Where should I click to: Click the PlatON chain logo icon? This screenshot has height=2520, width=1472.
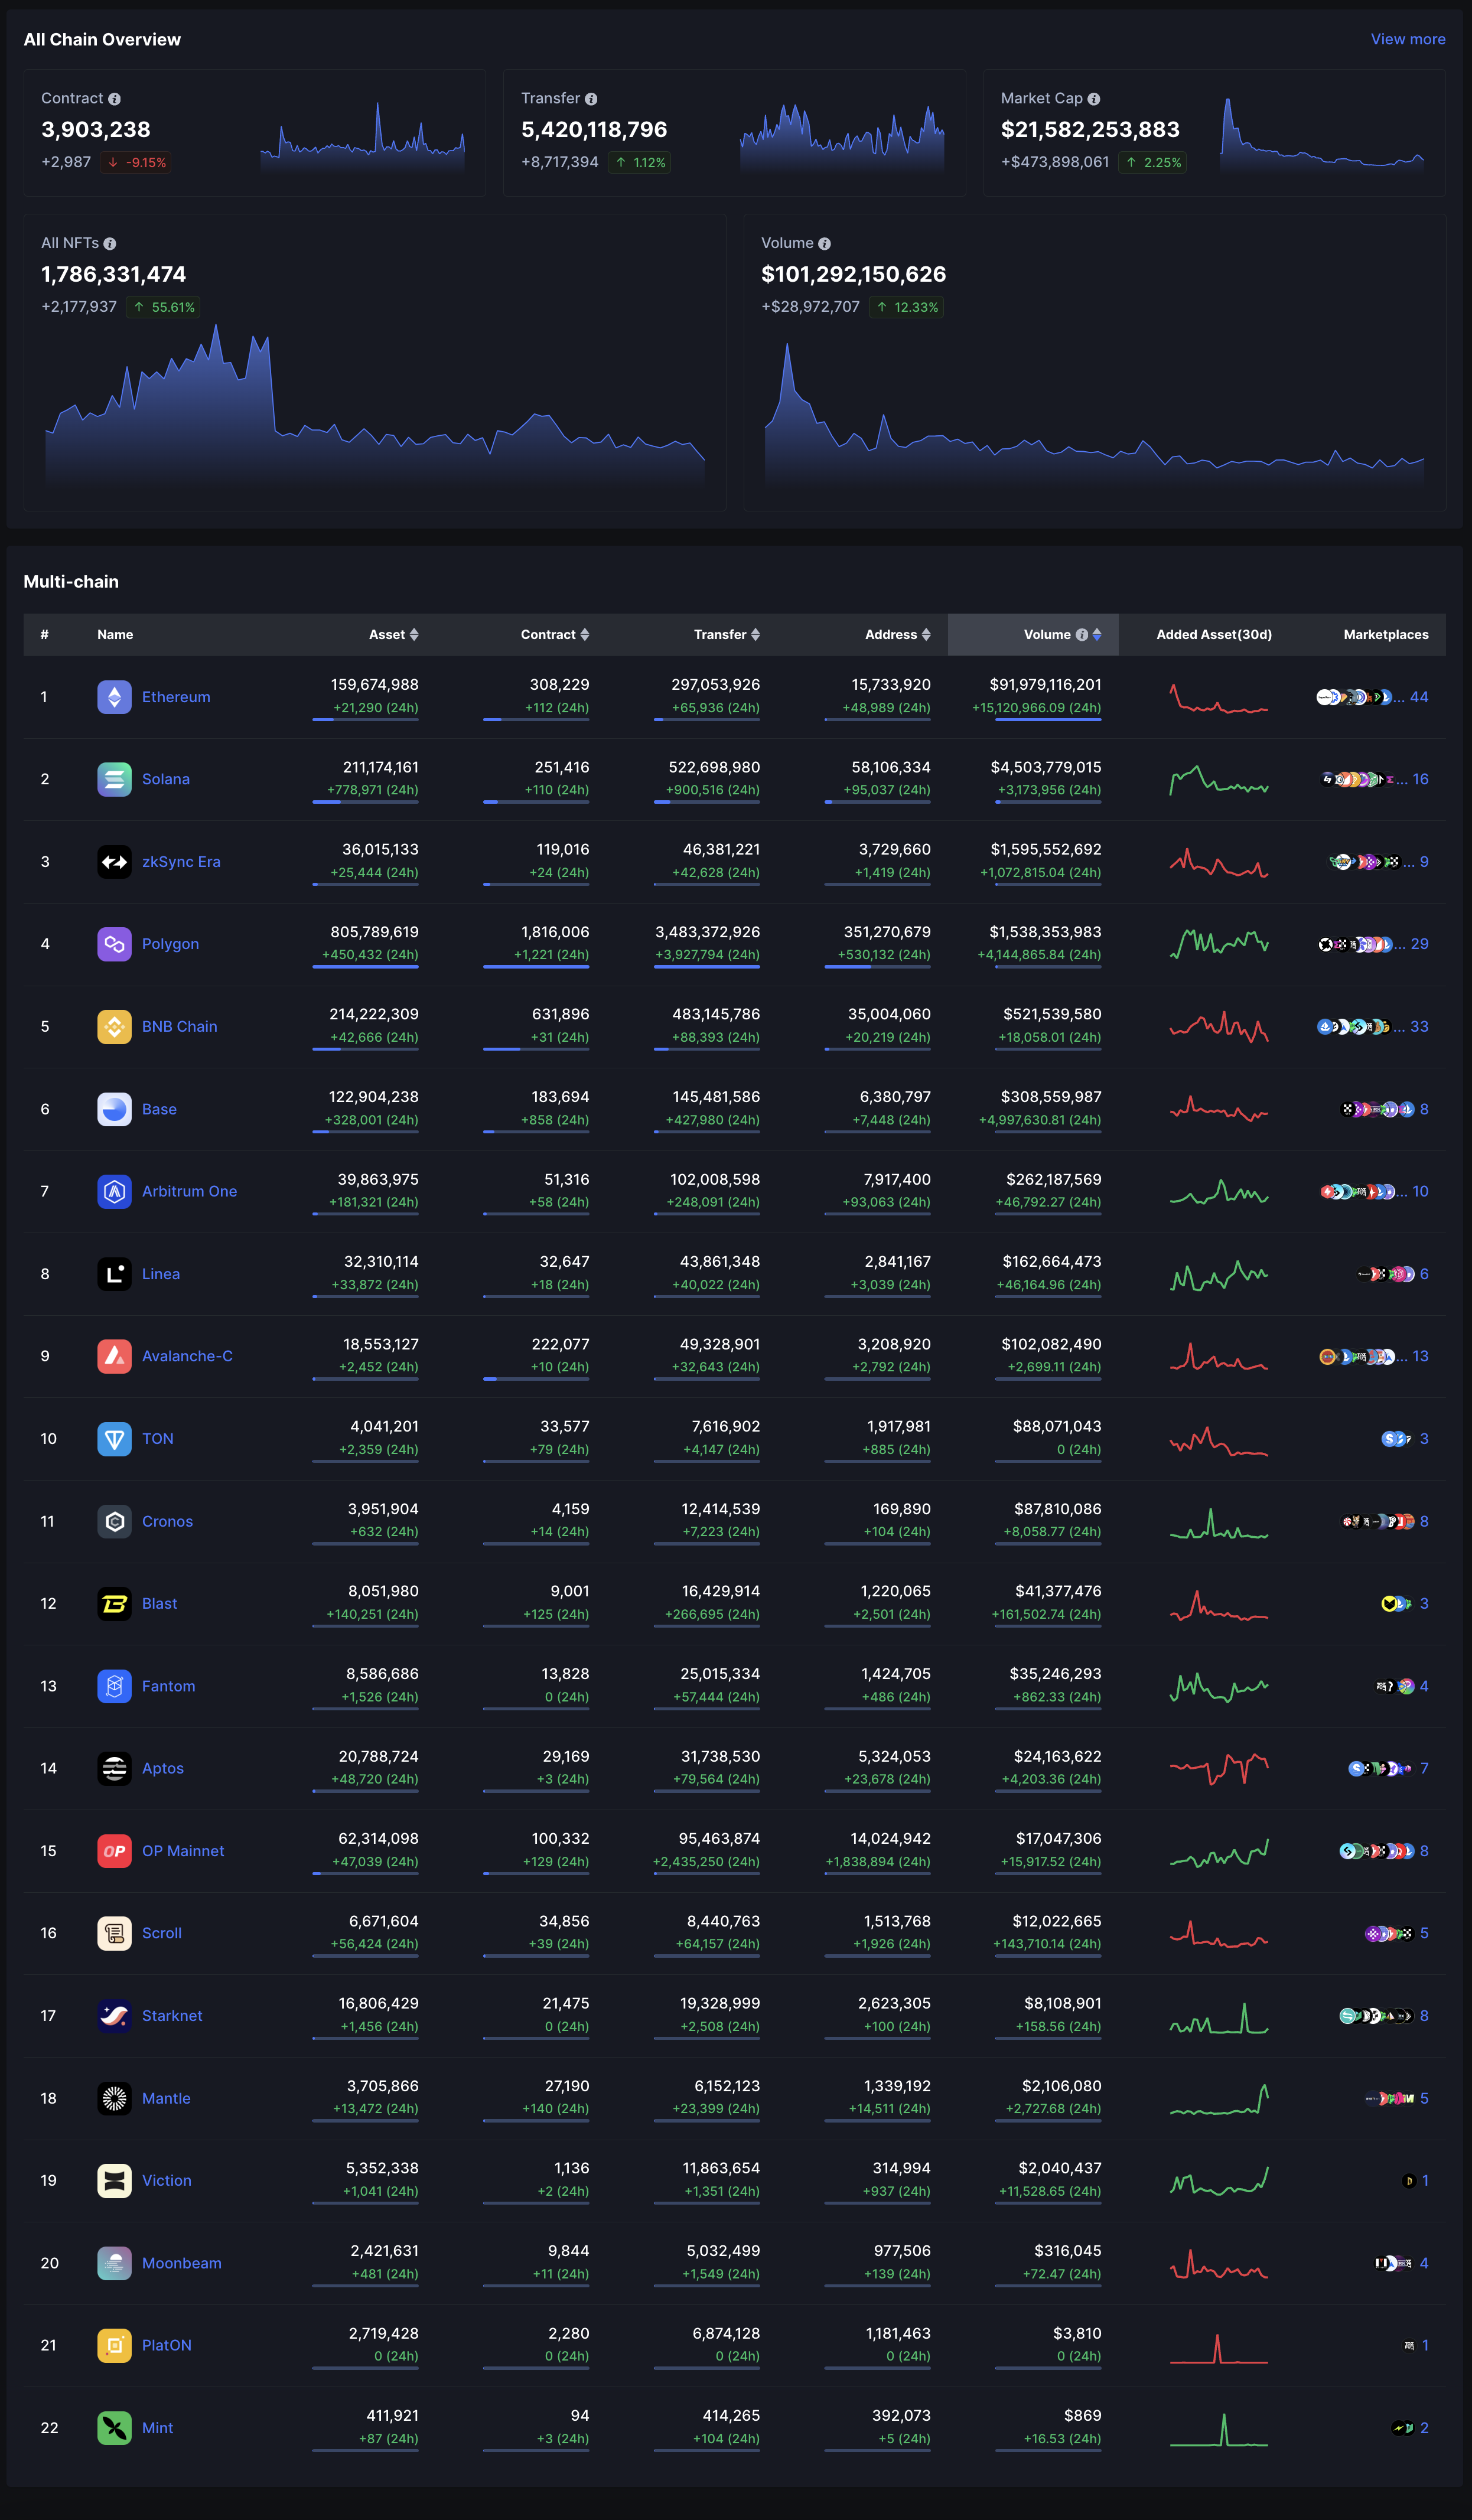click(114, 2345)
